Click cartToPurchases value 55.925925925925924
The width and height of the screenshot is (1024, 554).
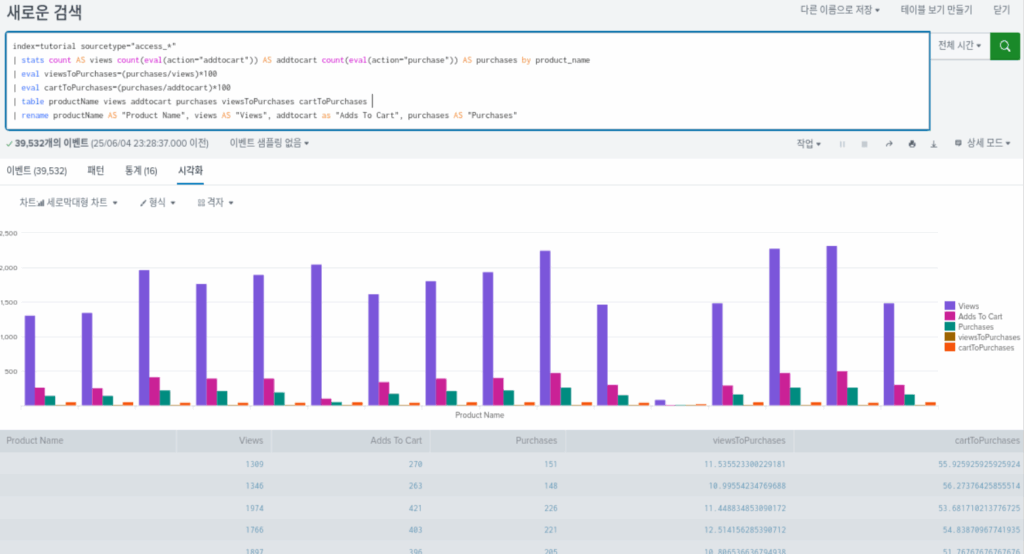(x=979, y=464)
